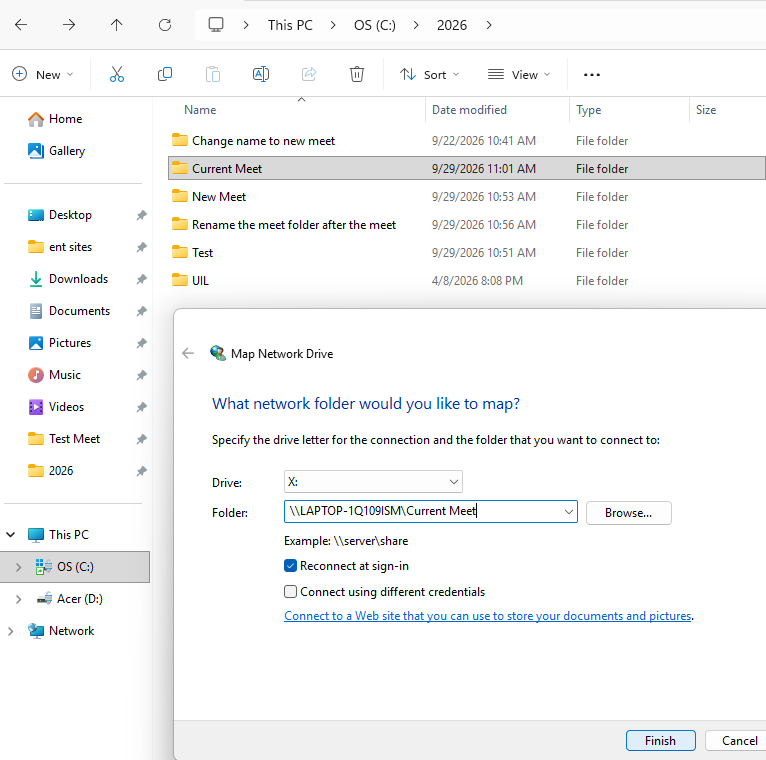The width and height of the screenshot is (766, 760).
Task: Click the Rename icon in toolbar
Action: click(261, 74)
